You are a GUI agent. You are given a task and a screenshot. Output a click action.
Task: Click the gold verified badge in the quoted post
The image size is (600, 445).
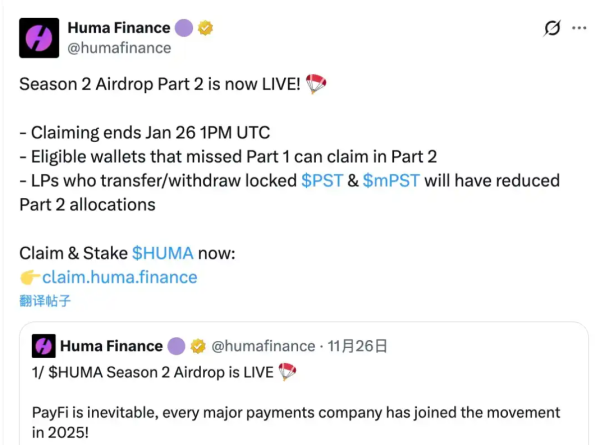click(x=199, y=346)
